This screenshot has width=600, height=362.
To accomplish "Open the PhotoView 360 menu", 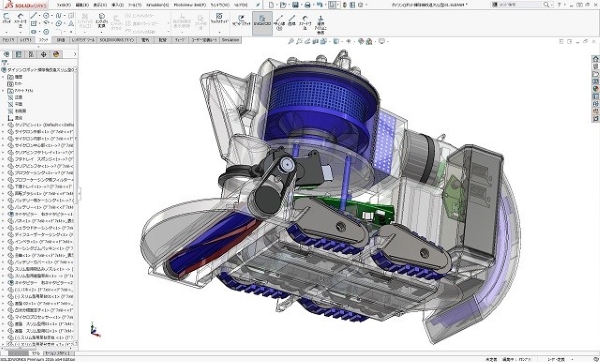I will click(x=190, y=5).
